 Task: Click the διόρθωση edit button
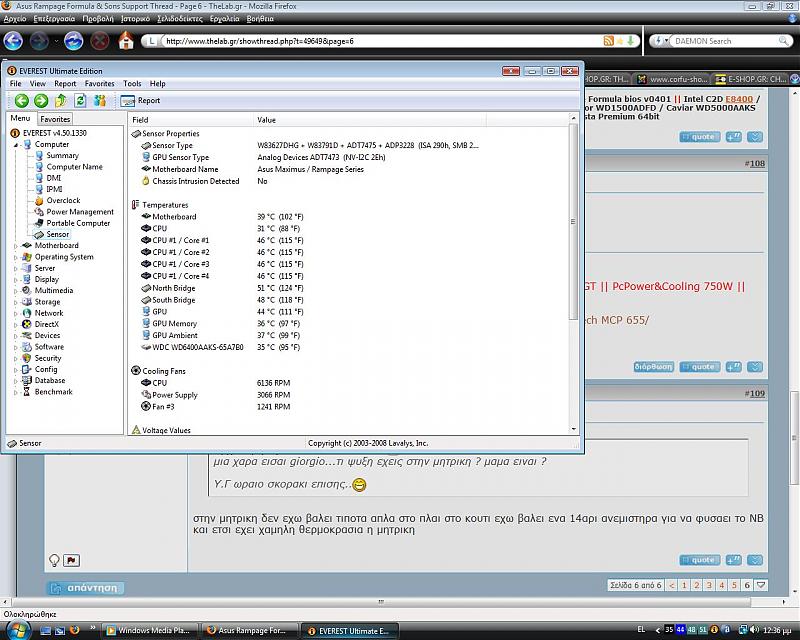point(653,367)
